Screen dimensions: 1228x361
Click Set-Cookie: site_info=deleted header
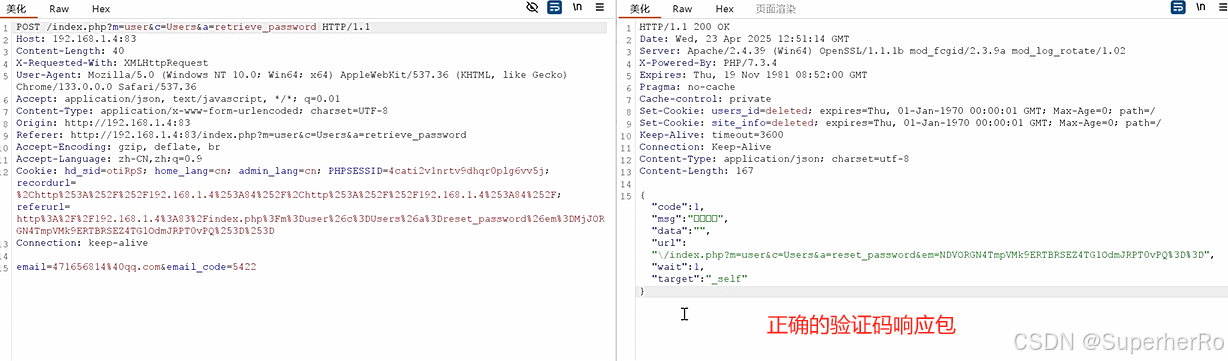(x=900, y=122)
